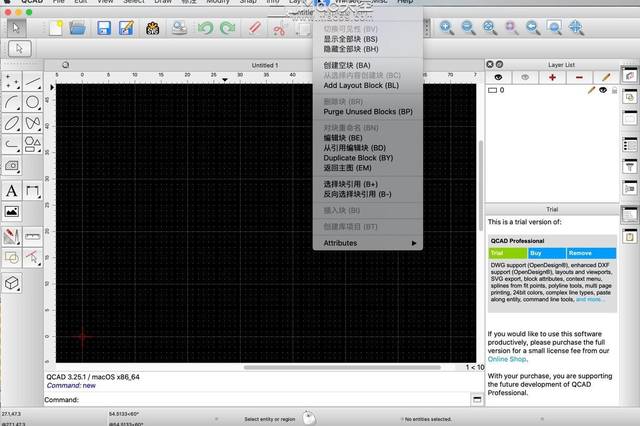Screen dimensions: 640x426
Task: Open the Isometric projection cube tool
Action: [x=12, y=283]
